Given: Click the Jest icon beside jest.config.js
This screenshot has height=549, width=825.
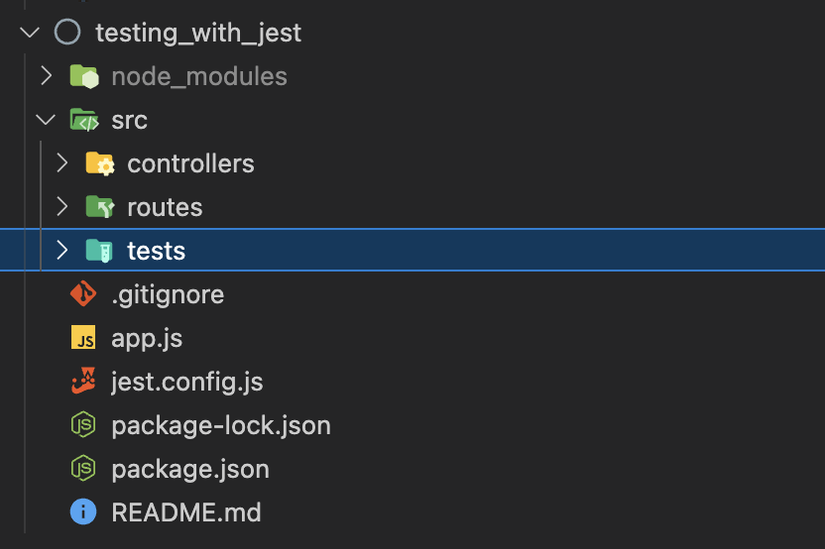Looking at the screenshot, I should click(x=83, y=381).
